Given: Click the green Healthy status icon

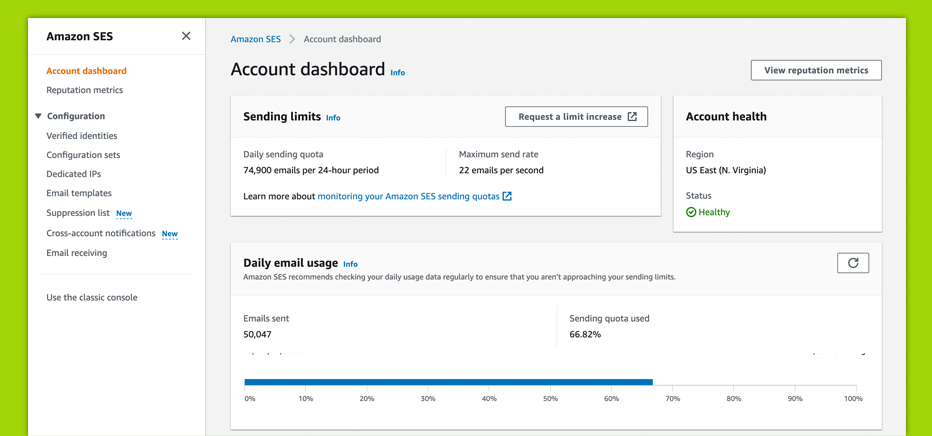Looking at the screenshot, I should [x=691, y=212].
